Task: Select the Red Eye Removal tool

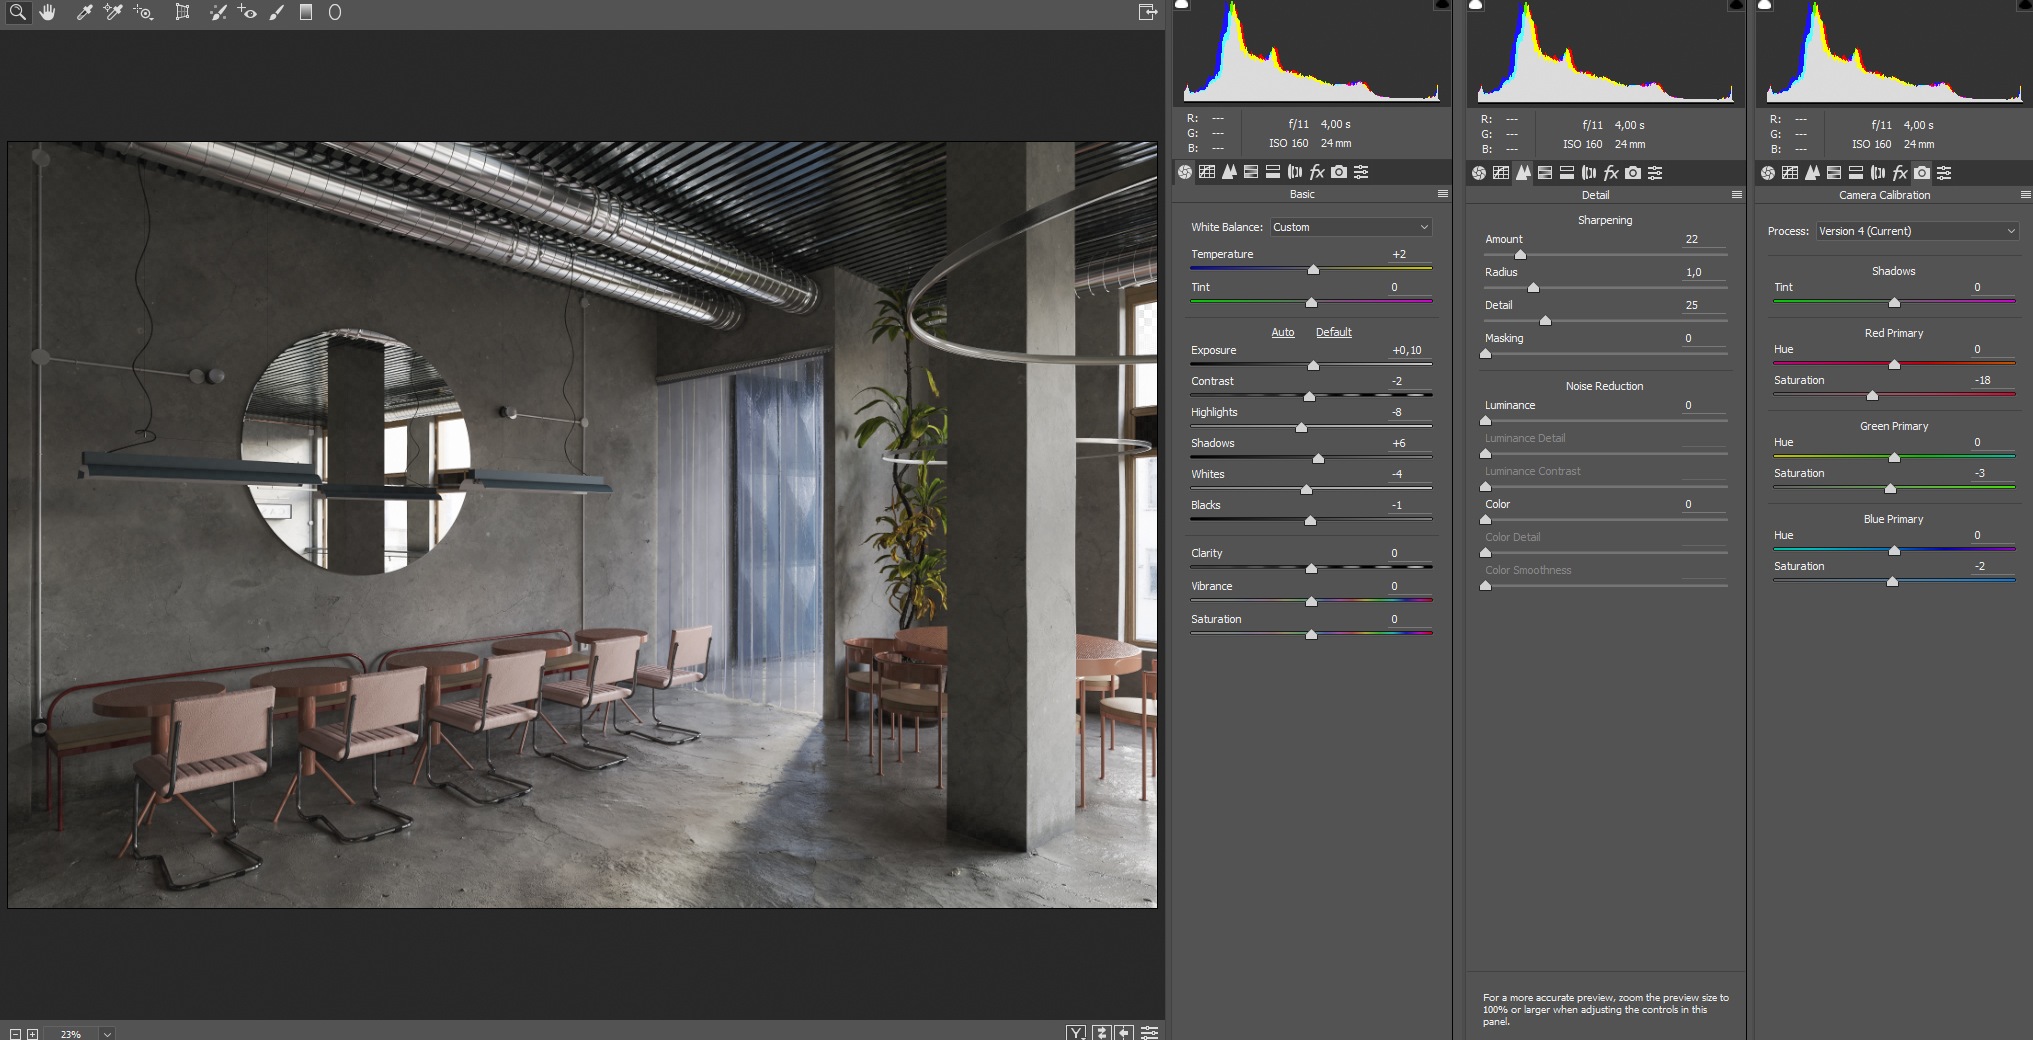Action: tap(247, 13)
